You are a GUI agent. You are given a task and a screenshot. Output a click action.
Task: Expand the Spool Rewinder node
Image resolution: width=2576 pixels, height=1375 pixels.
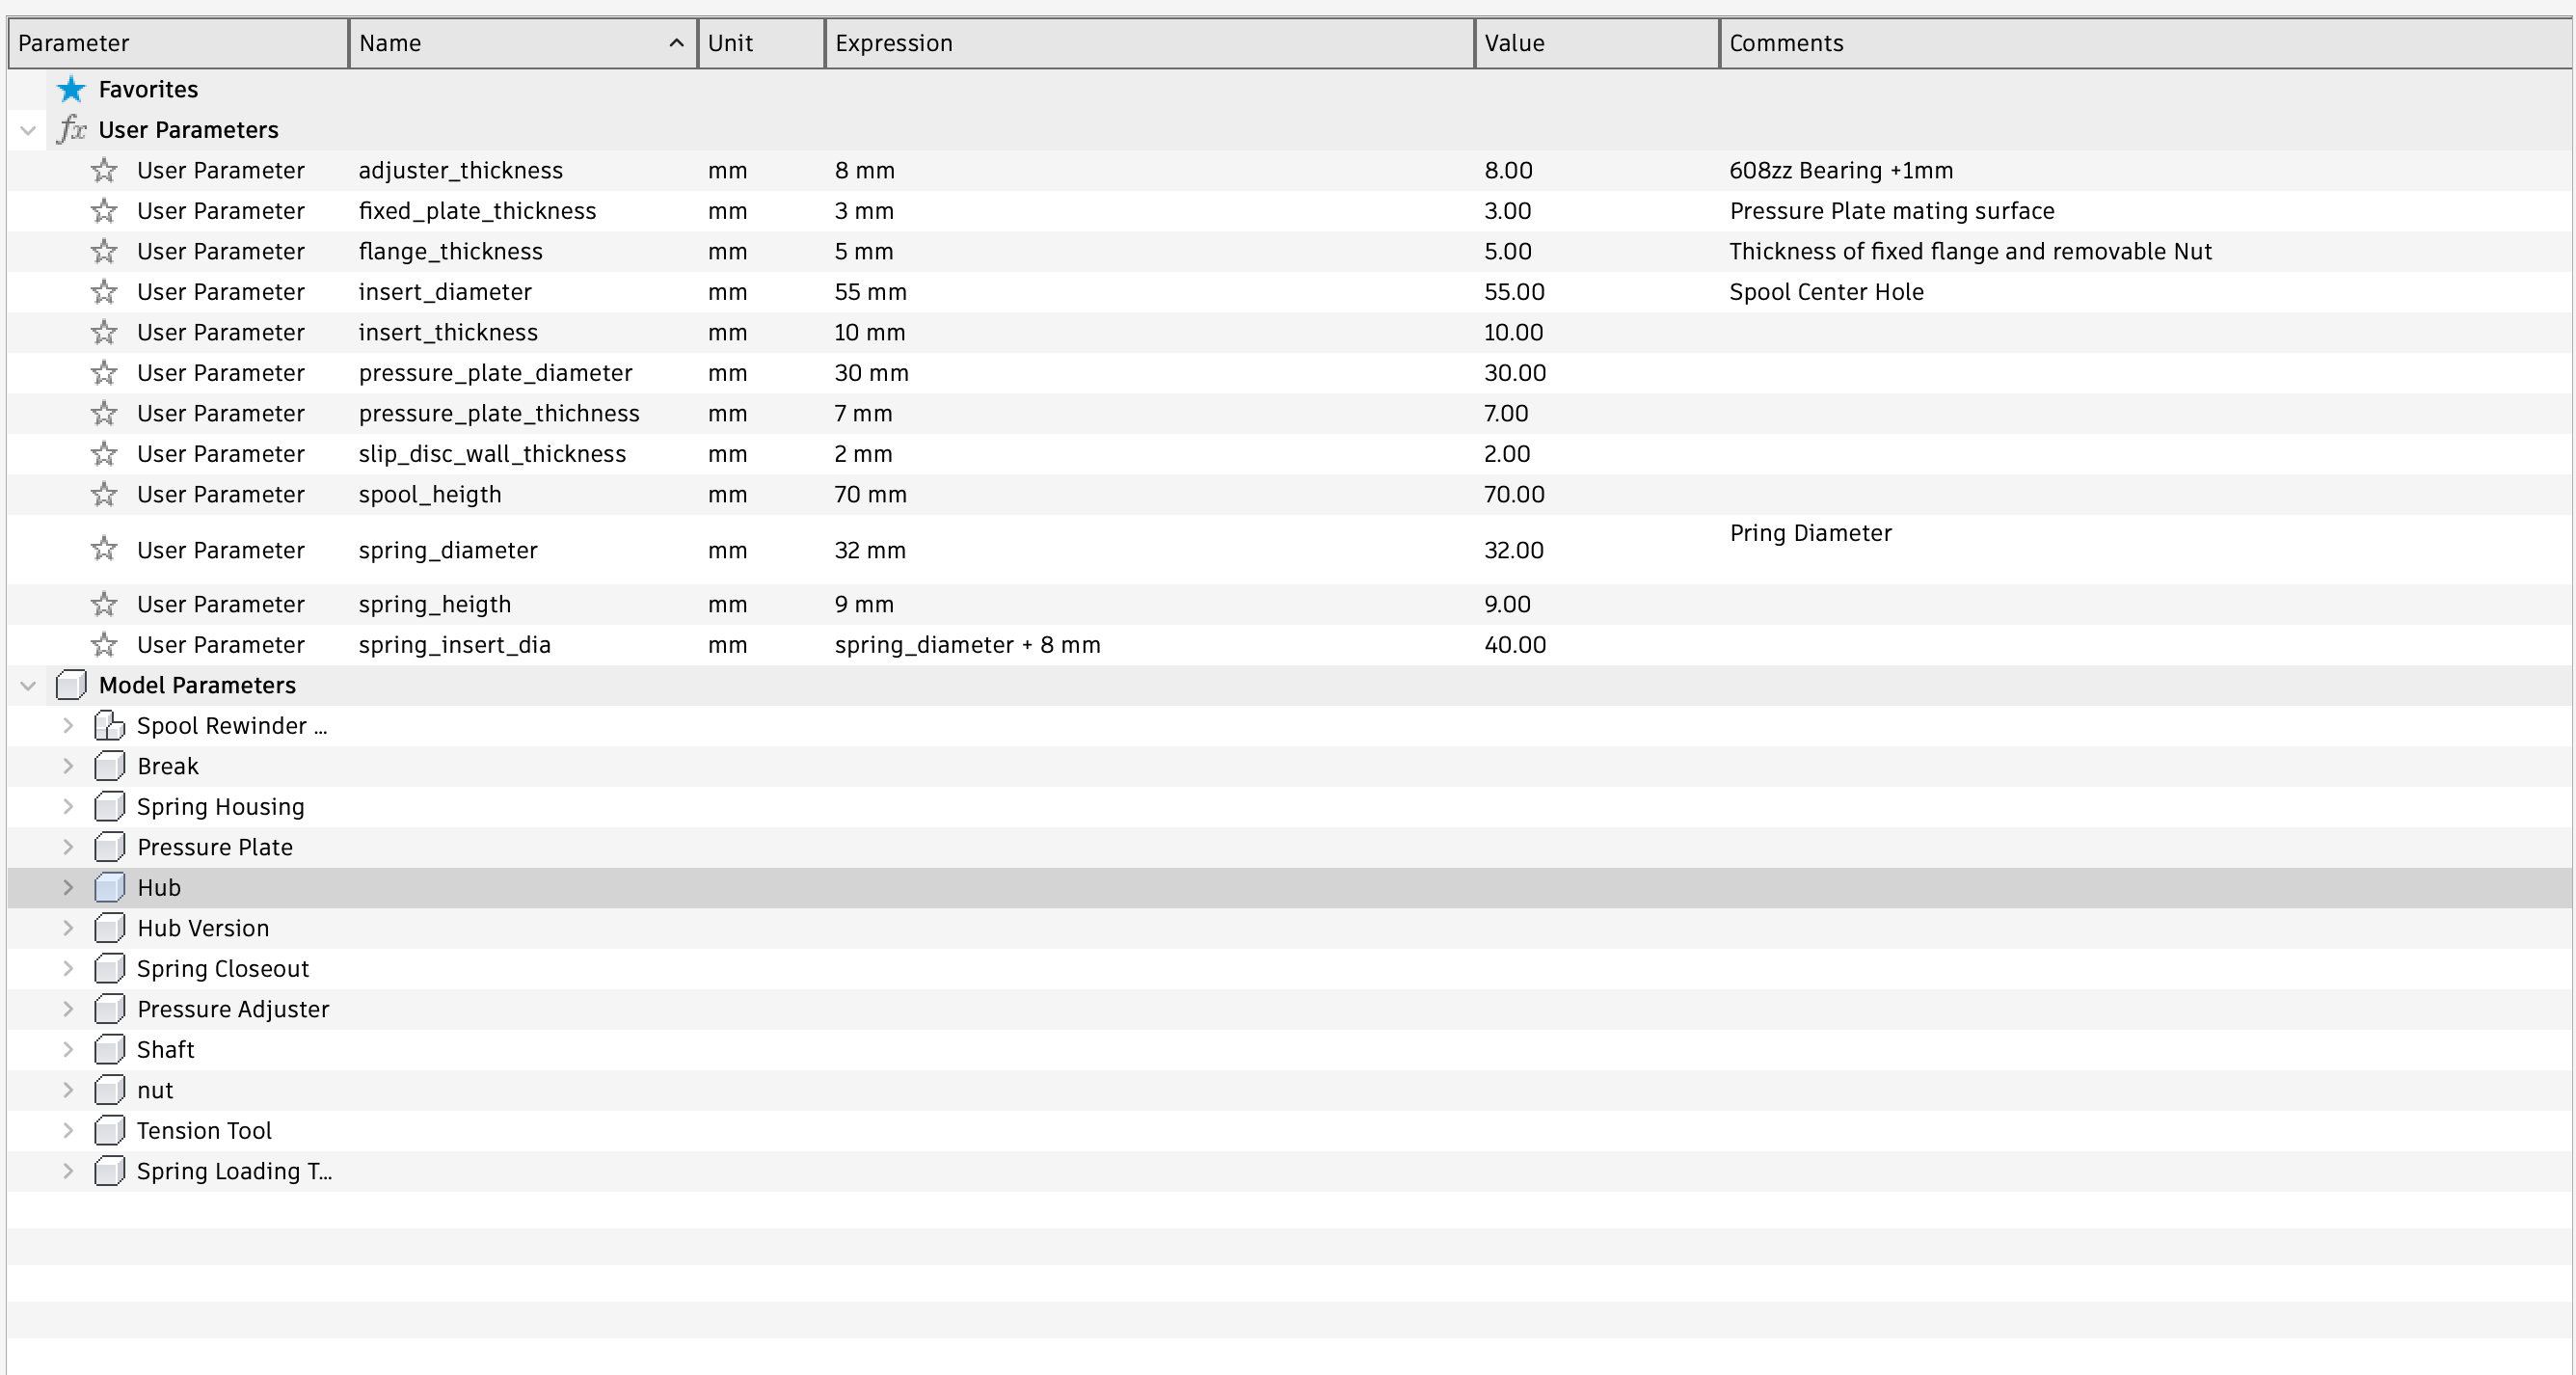(68, 726)
